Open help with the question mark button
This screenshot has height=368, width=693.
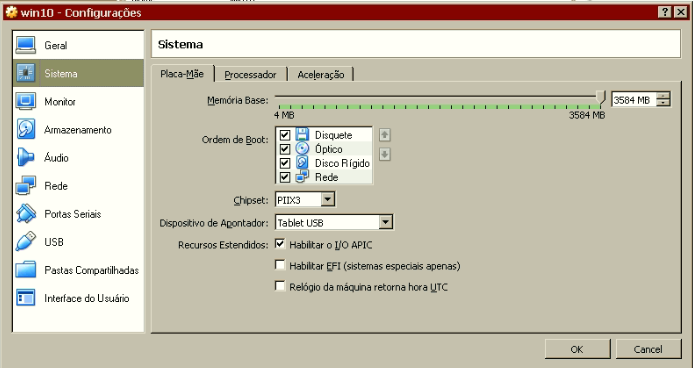tap(665, 12)
